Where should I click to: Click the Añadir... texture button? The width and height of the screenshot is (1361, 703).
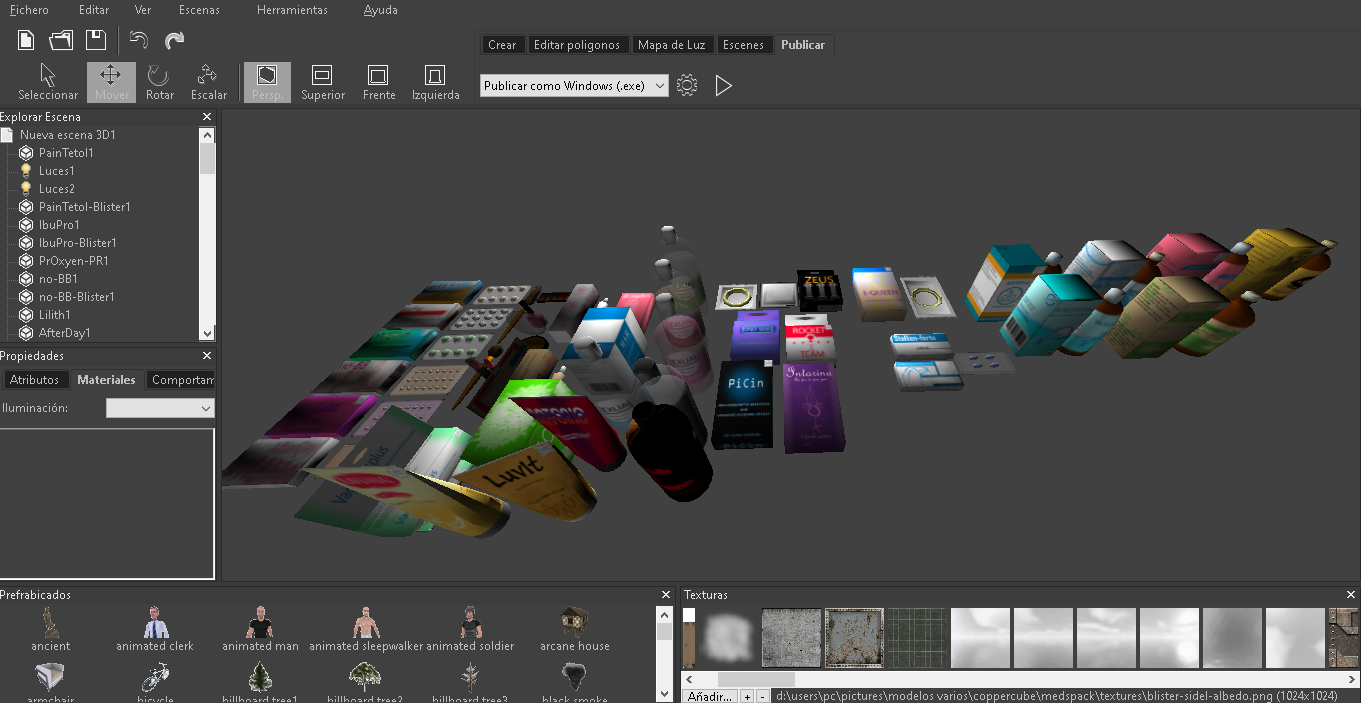pos(711,696)
